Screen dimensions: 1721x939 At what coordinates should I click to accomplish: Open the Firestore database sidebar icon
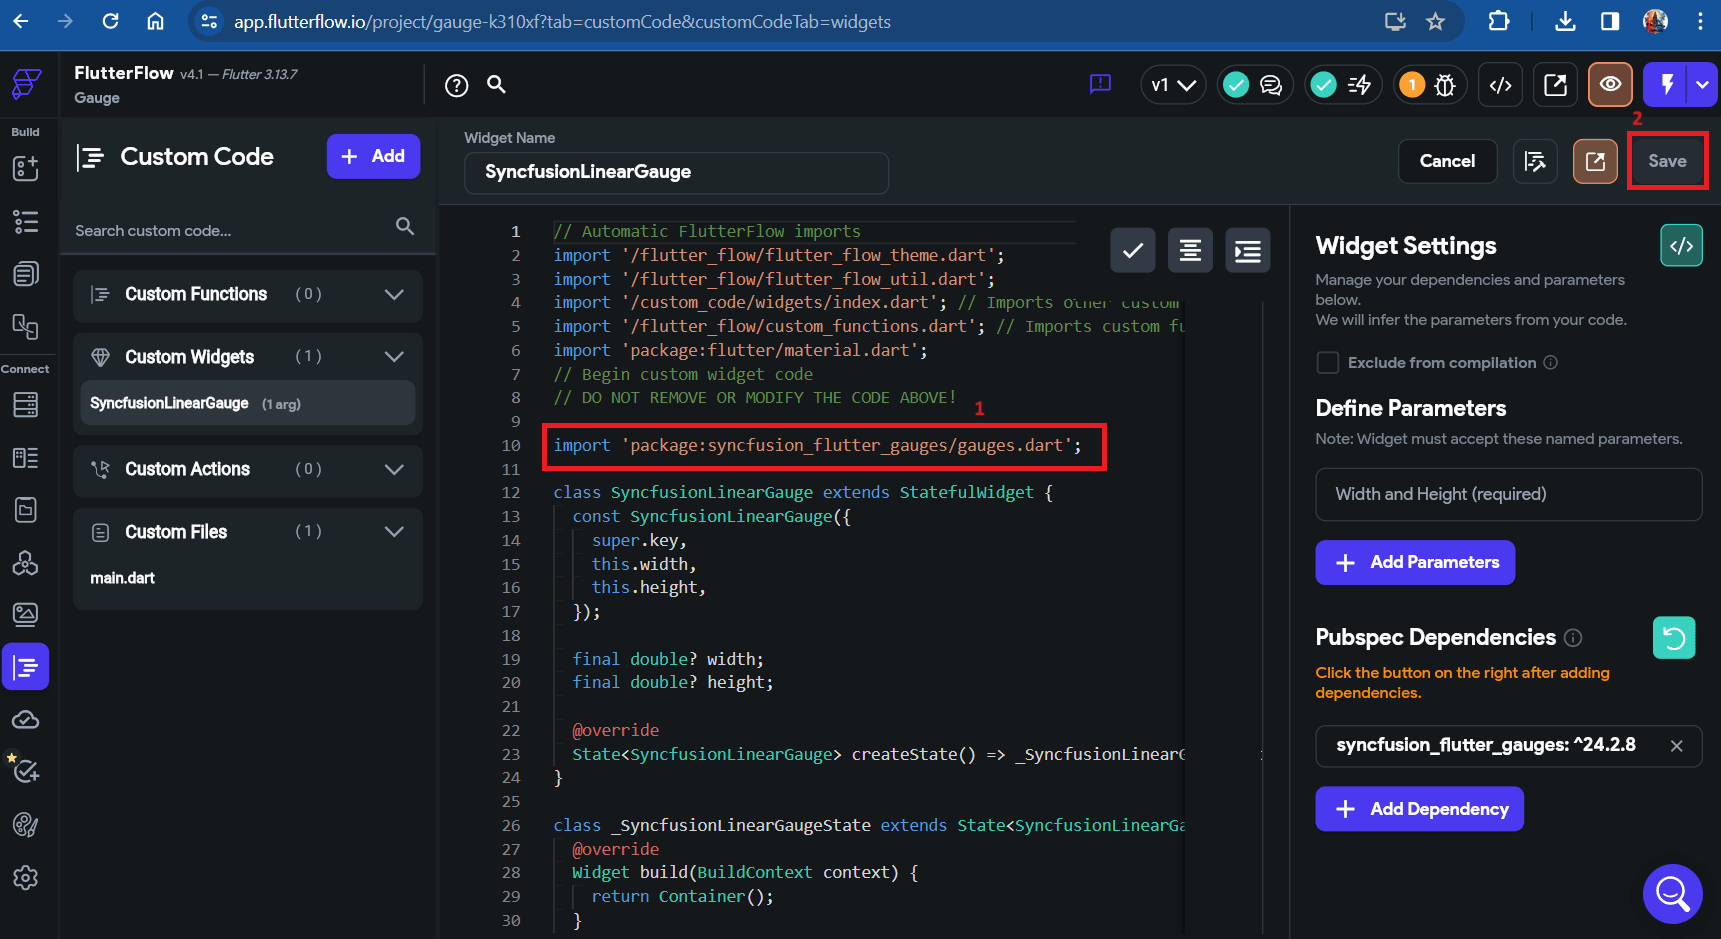(x=25, y=404)
